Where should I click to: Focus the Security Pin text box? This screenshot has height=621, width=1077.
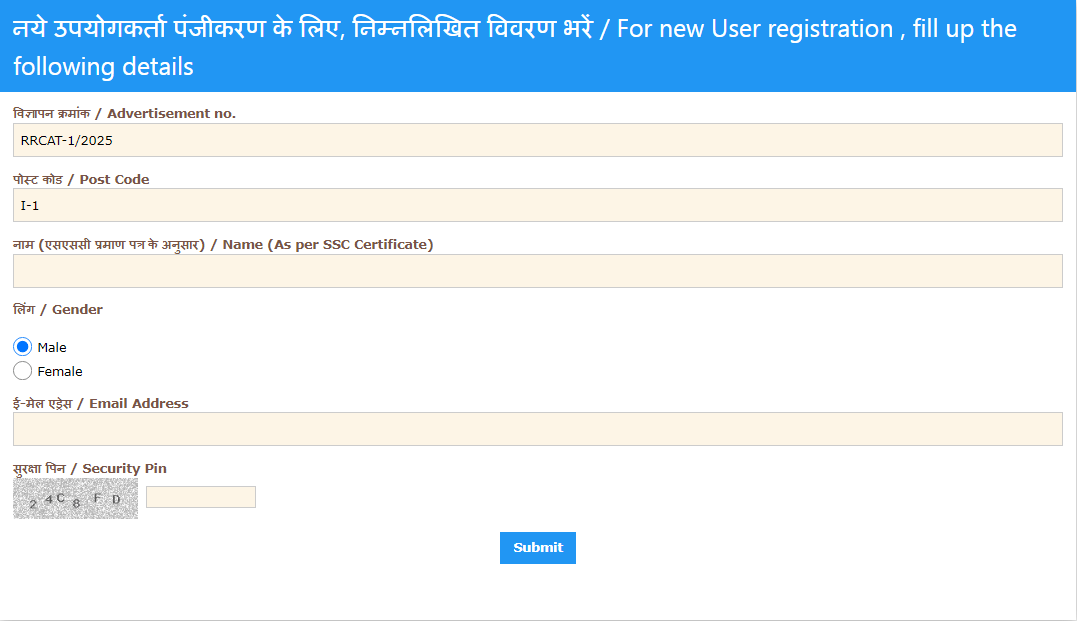201,497
